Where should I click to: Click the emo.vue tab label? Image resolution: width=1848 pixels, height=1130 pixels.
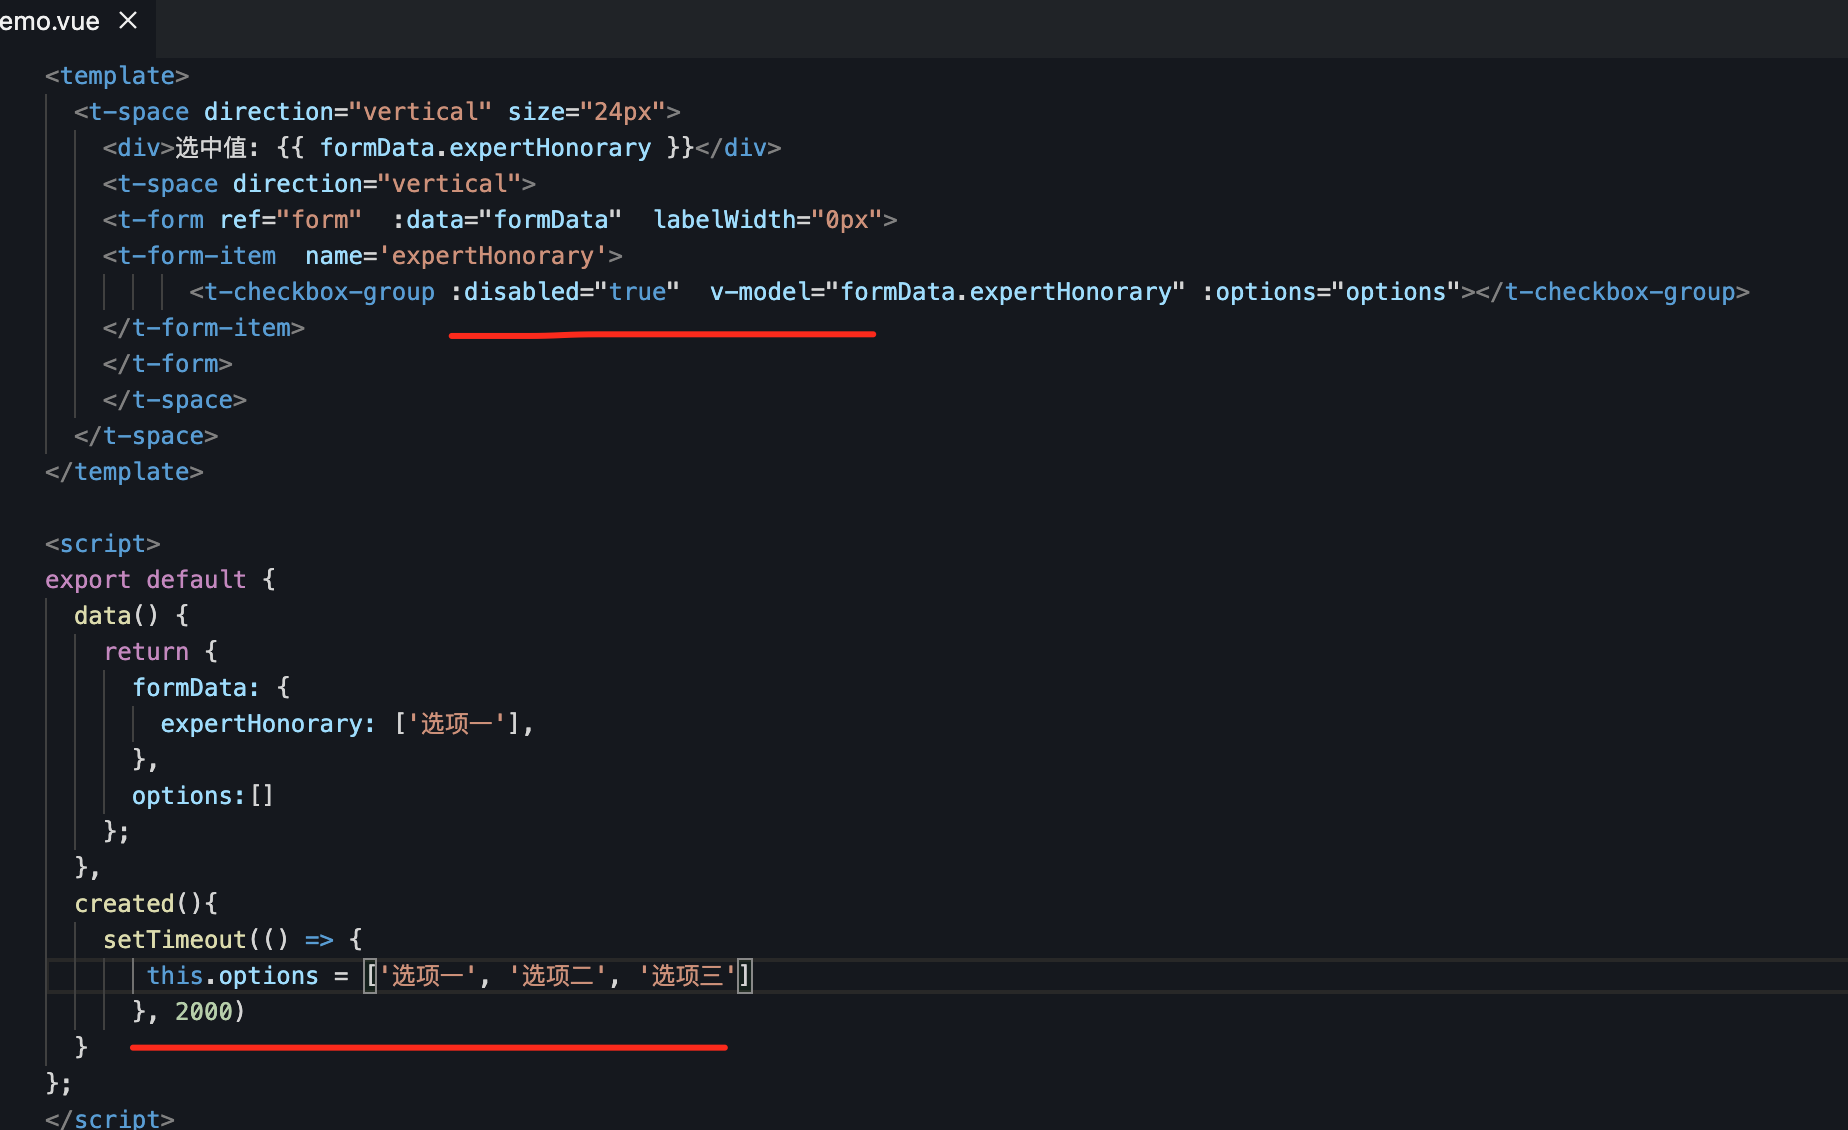tap(50, 20)
